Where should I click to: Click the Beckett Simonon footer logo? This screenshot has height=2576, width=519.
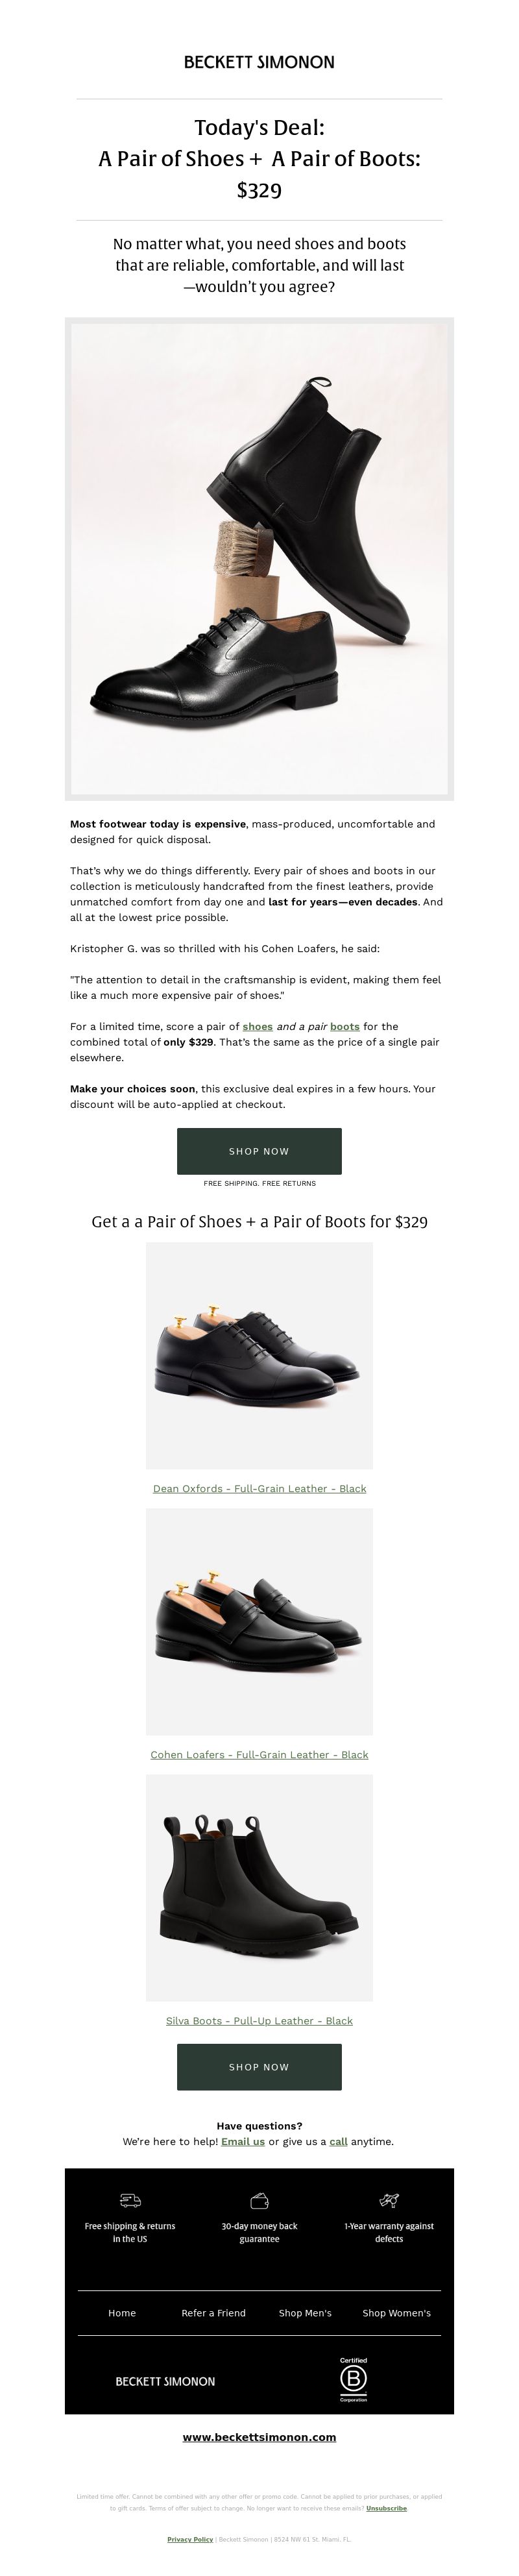[x=165, y=2381]
